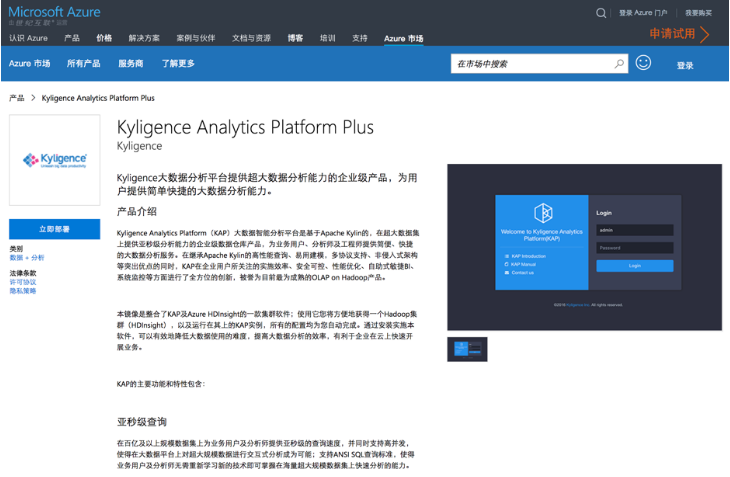Open 支持 in top navigation
The image size is (730, 477).
point(359,38)
